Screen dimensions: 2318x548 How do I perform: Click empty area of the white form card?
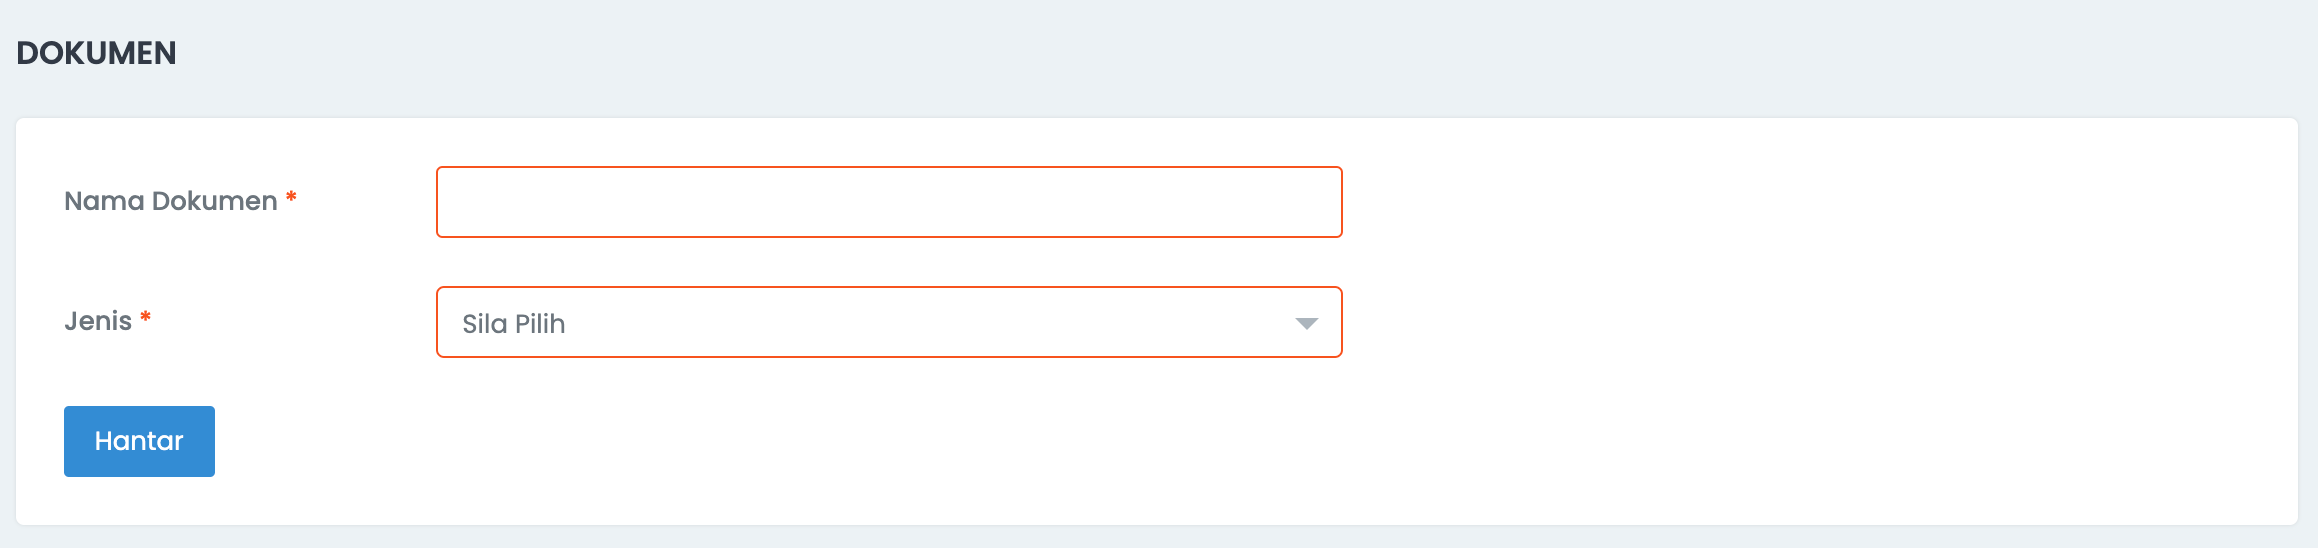coord(1800,320)
